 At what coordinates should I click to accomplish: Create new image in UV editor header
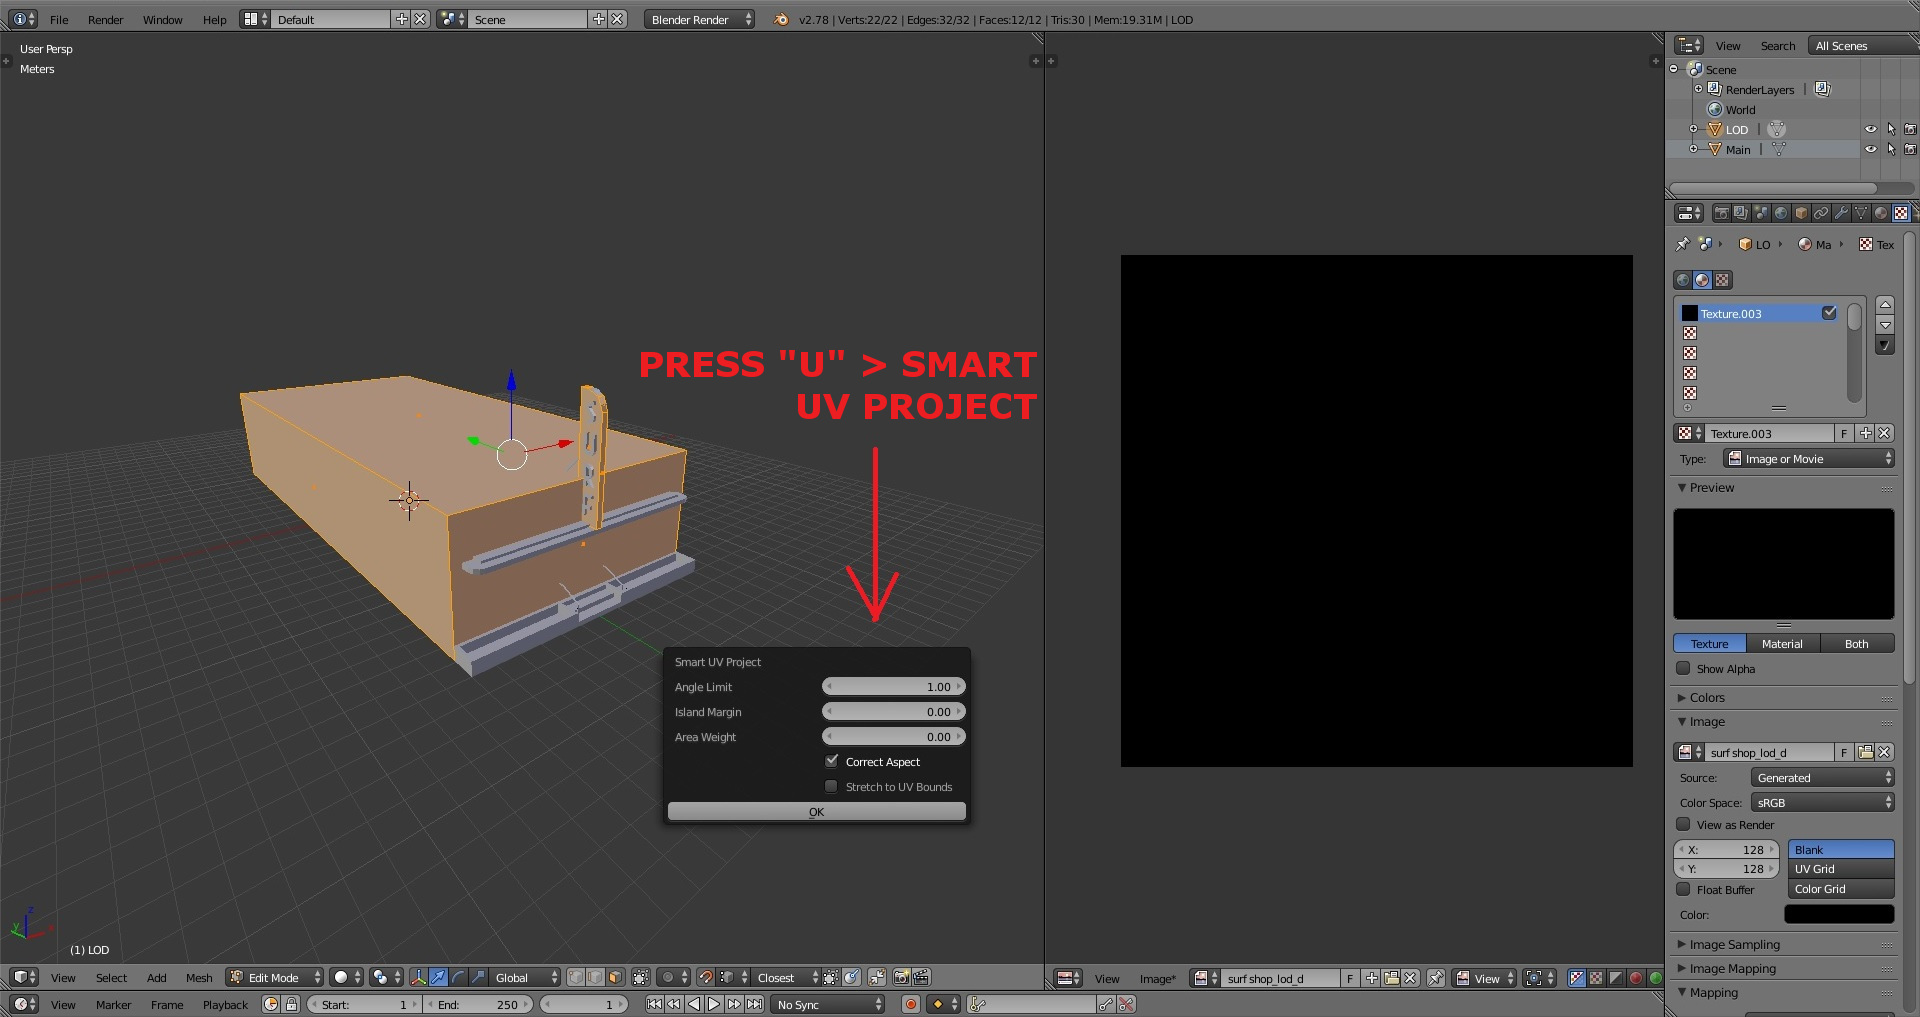pos(1372,978)
